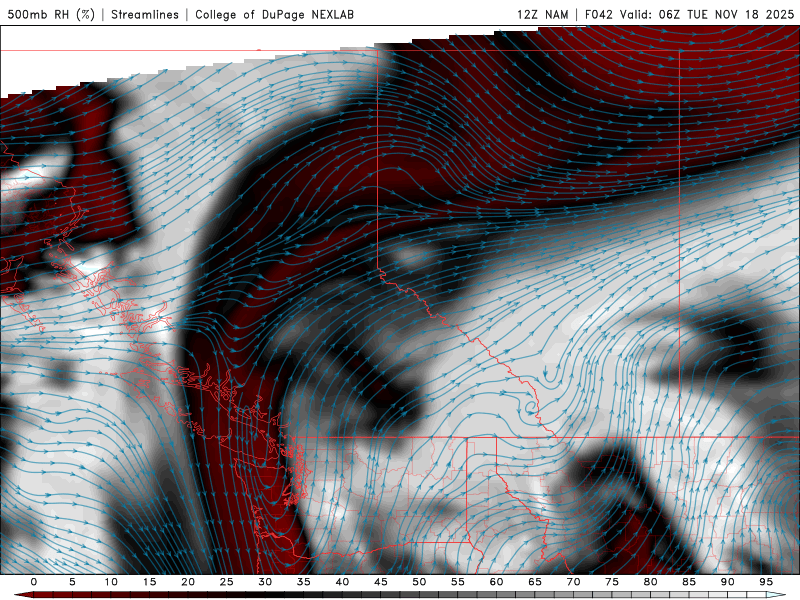
Task: Click the "12Z NAM" model run label
Action: tap(543, 14)
